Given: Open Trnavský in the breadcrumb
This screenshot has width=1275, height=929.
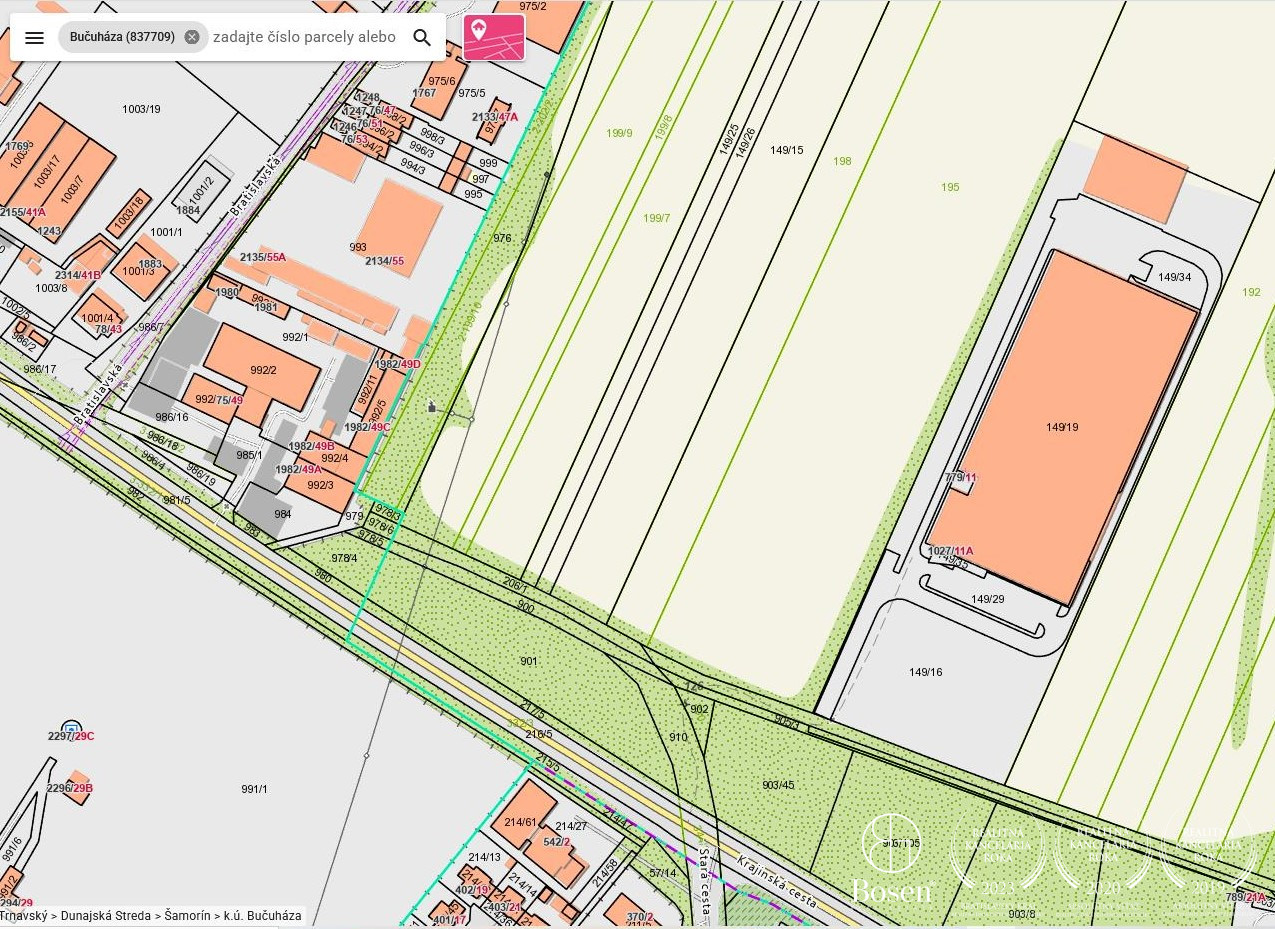Looking at the screenshot, I should [x=28, y=916].
